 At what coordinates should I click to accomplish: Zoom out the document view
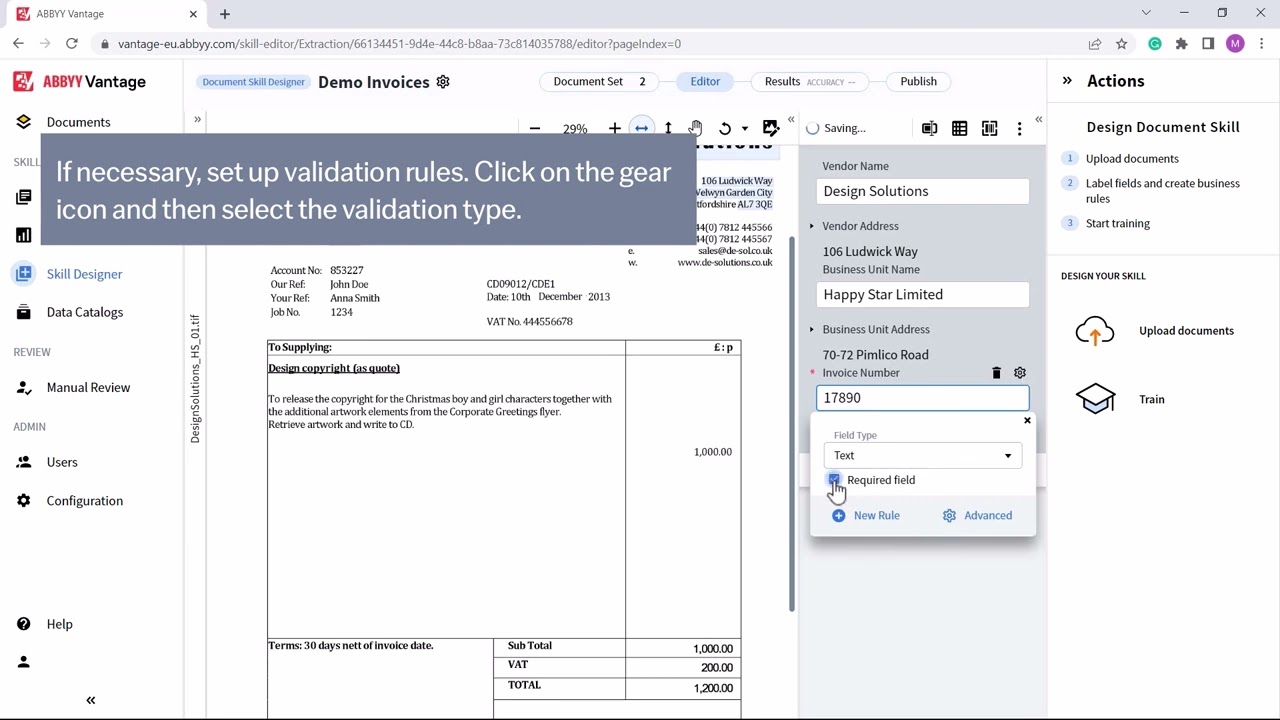point(535,128)
